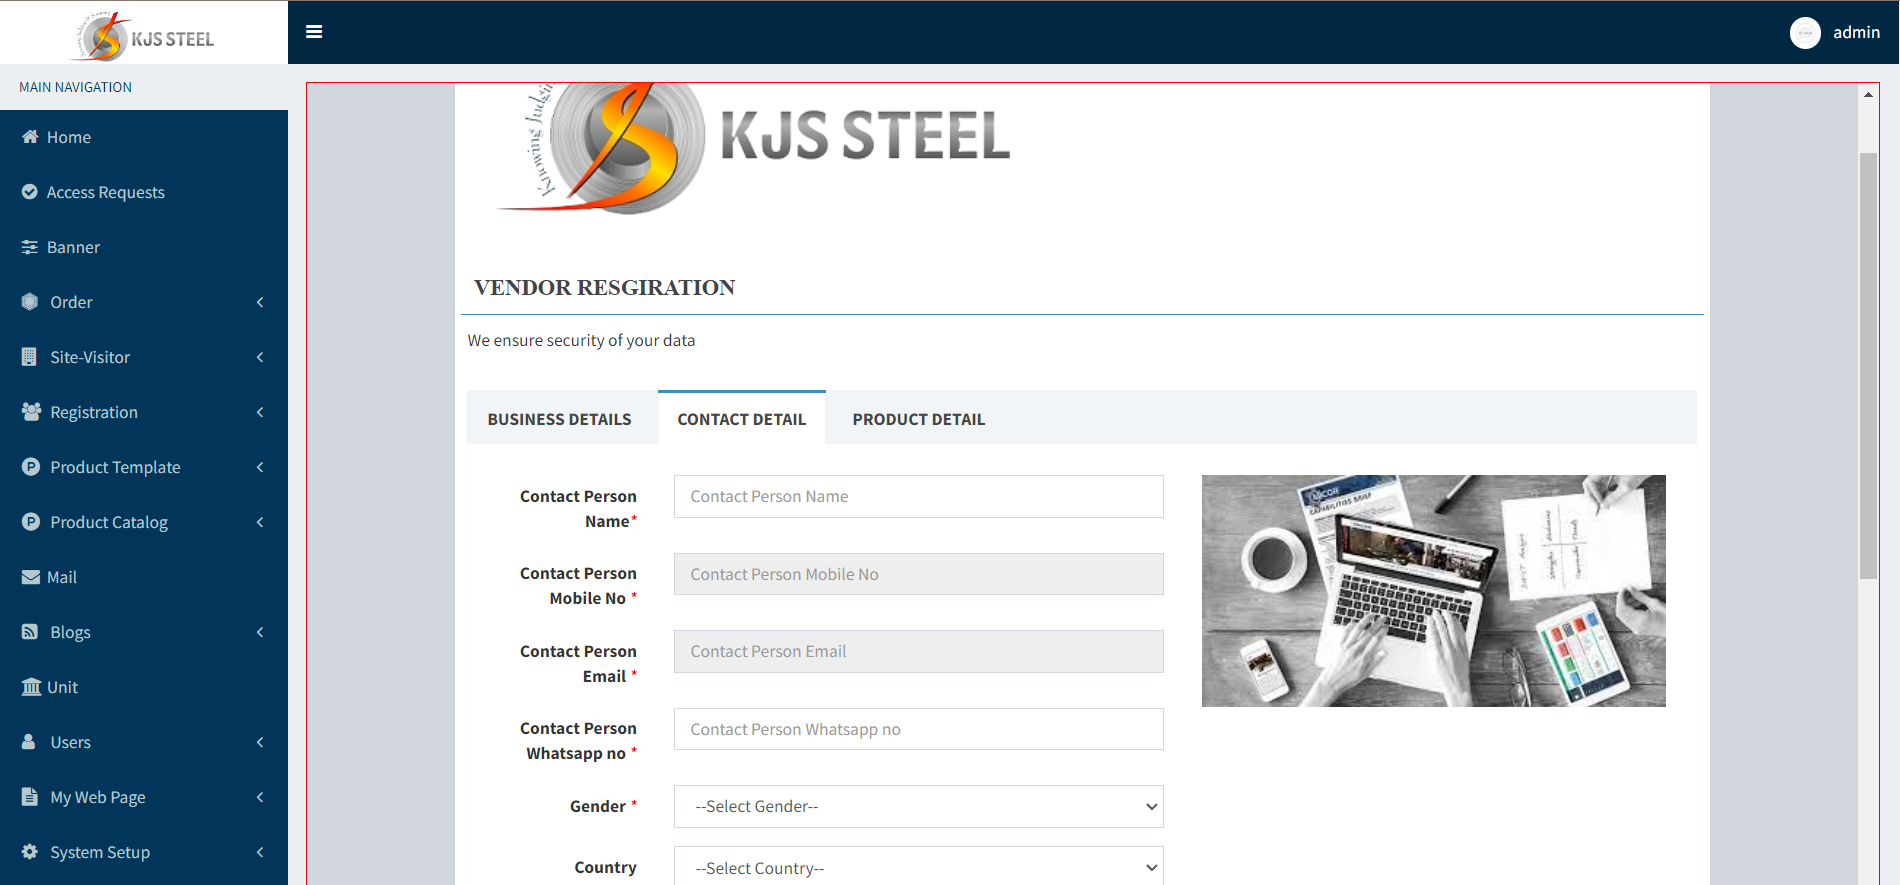Click the Contact Person Name field
Image resolution: width=1900 pixels, height=885 pixels.
(919, 496)
